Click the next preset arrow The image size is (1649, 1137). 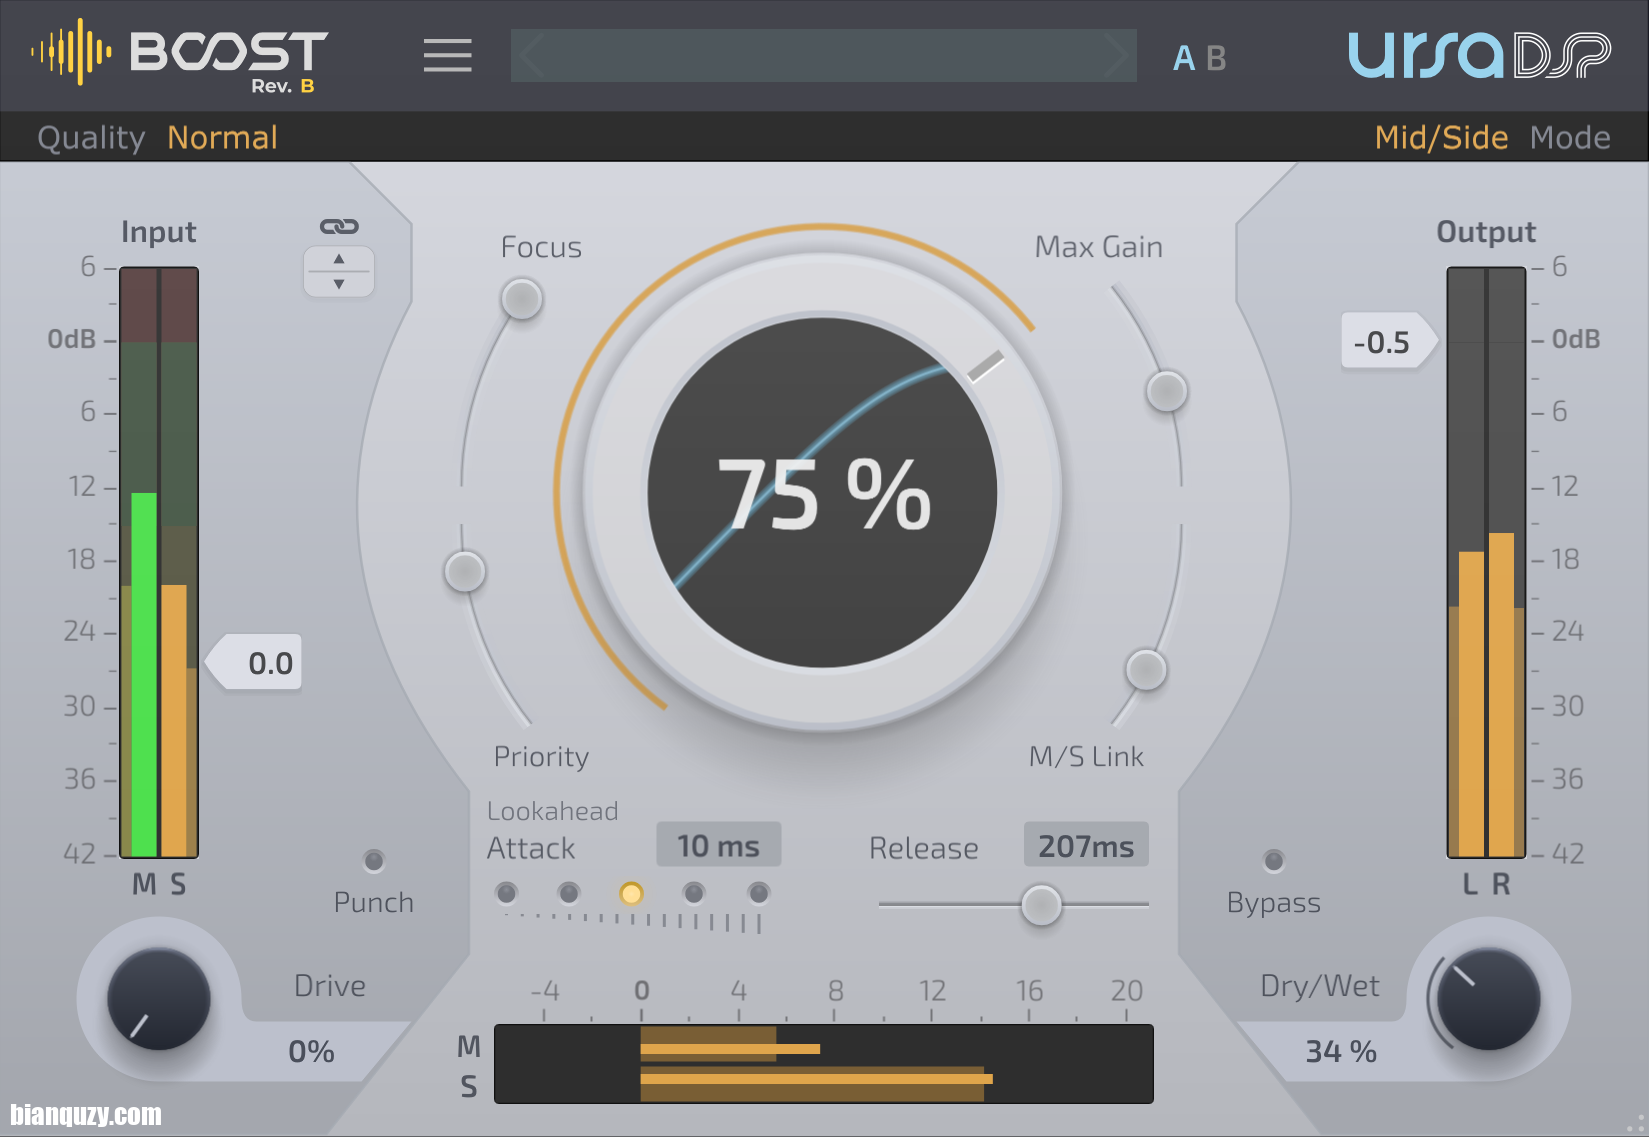coord(1115,56)
